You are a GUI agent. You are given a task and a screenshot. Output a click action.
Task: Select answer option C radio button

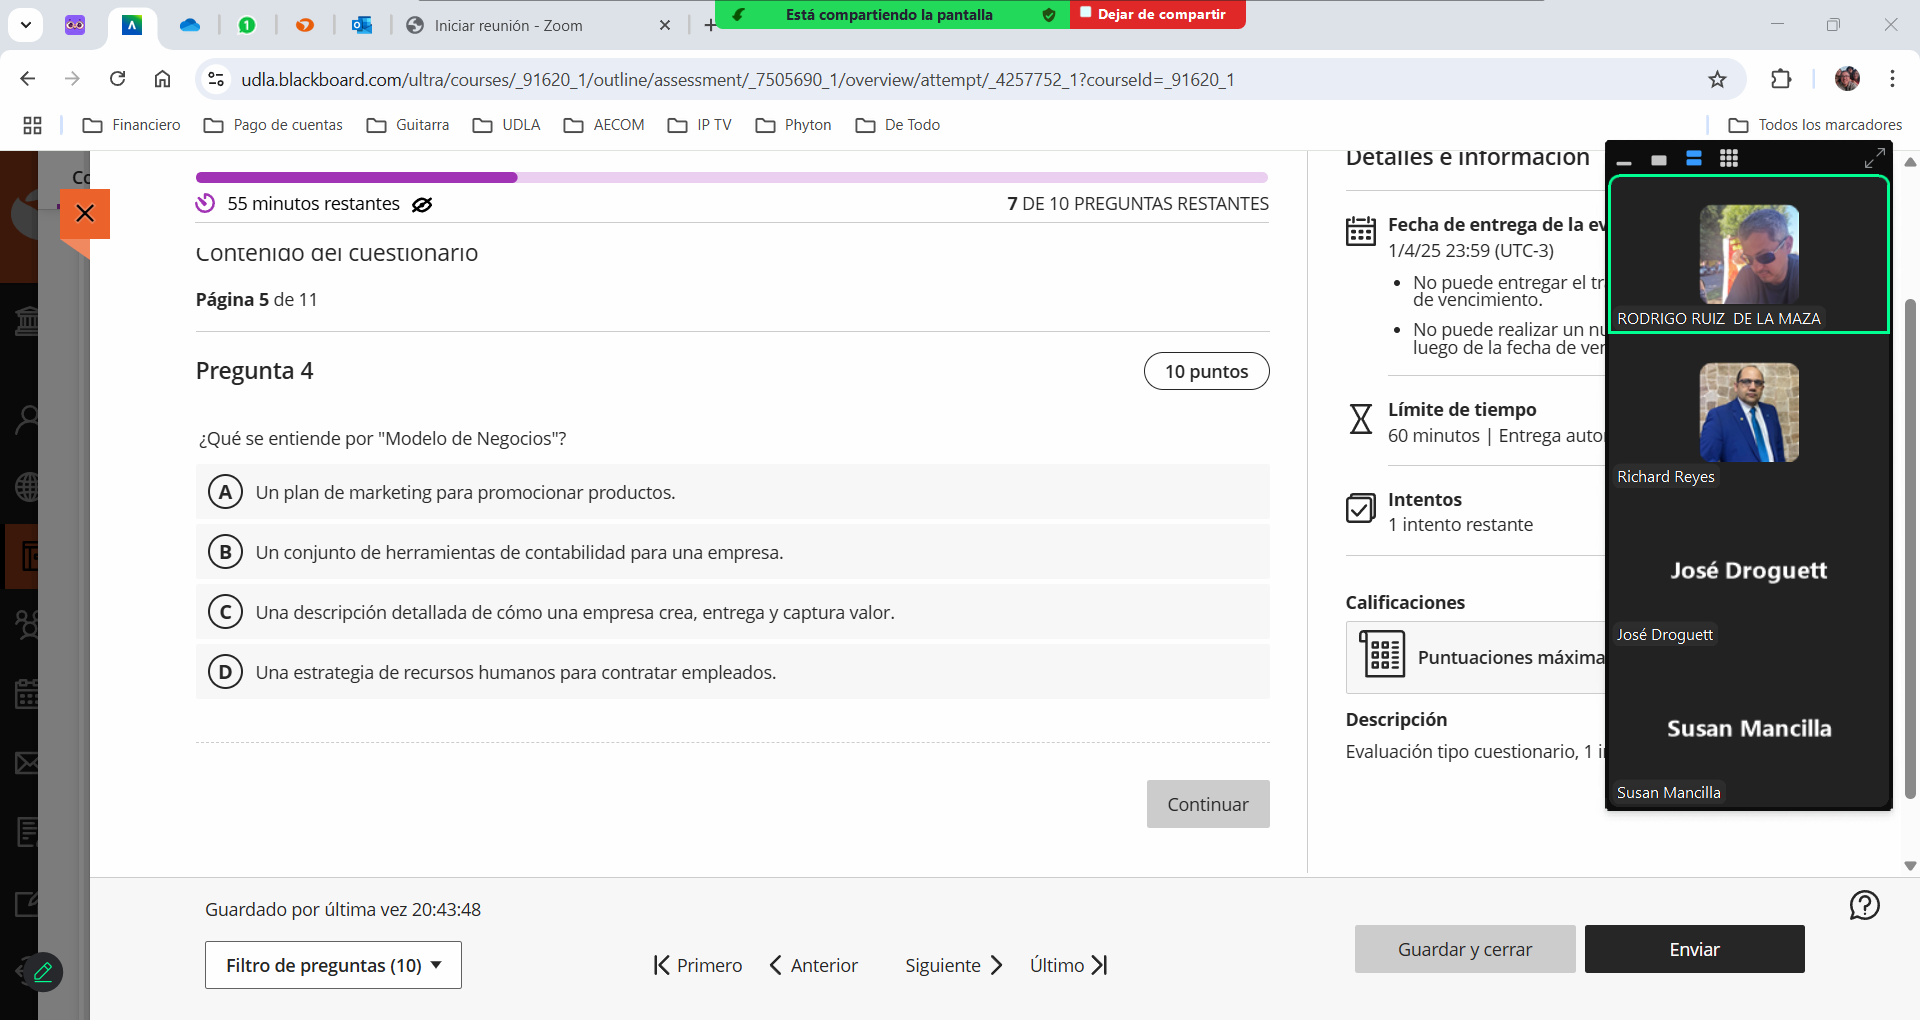coord(225,612)
